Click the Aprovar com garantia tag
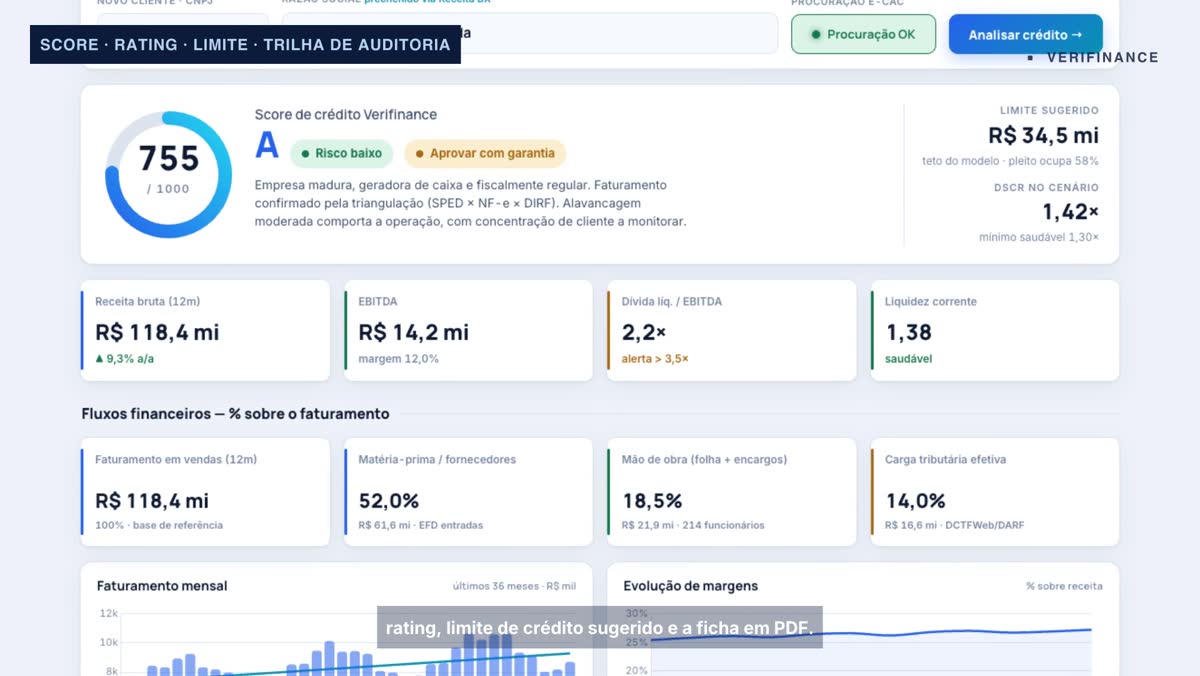The width and height of the screenshot is (1200, 676). point(485,153)
